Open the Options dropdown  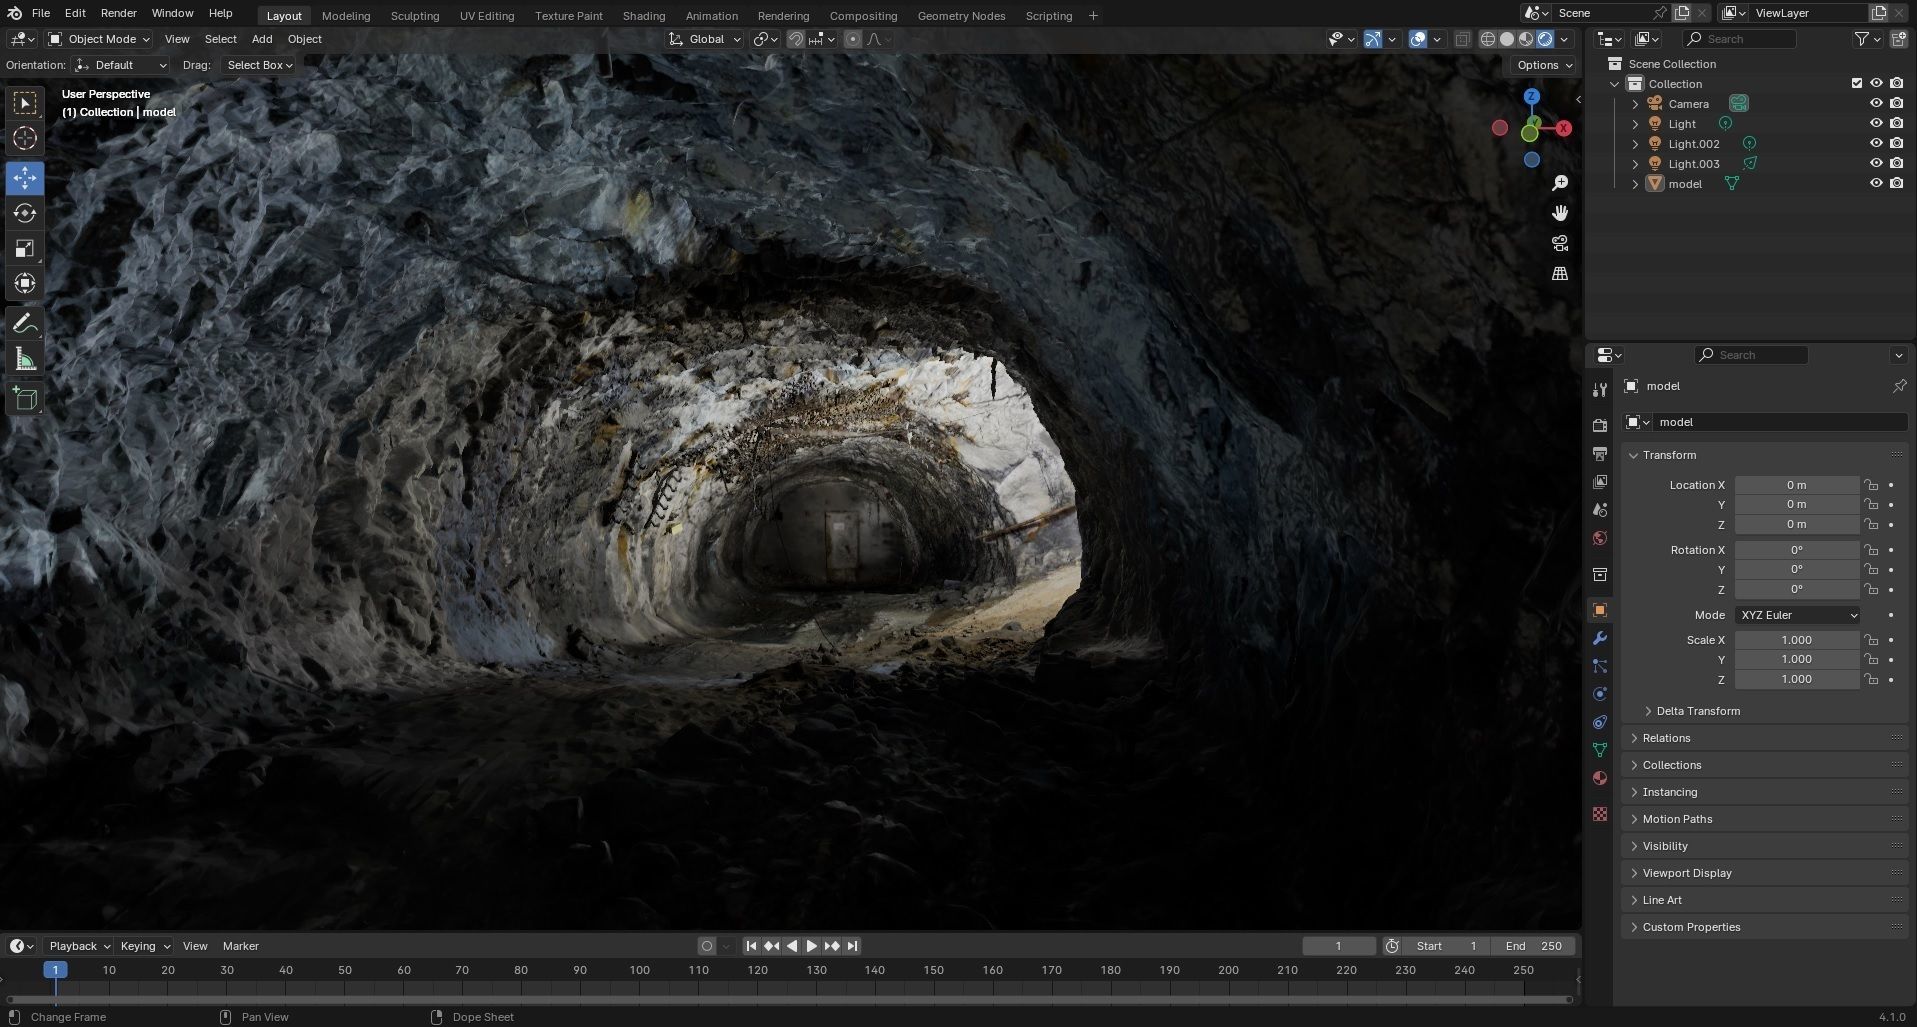click(1544, 65)
